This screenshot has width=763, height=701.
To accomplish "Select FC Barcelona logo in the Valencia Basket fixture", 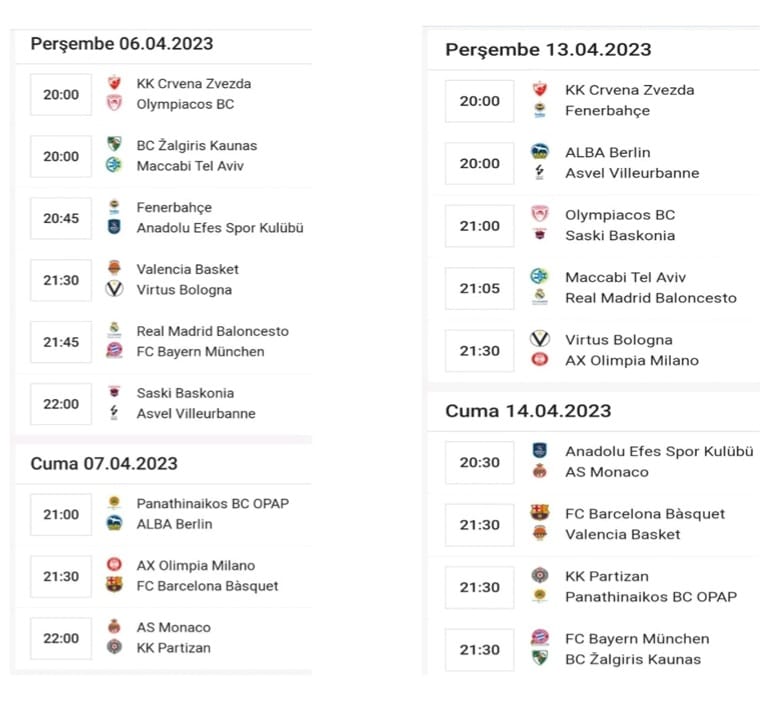I will pos(540,513).
